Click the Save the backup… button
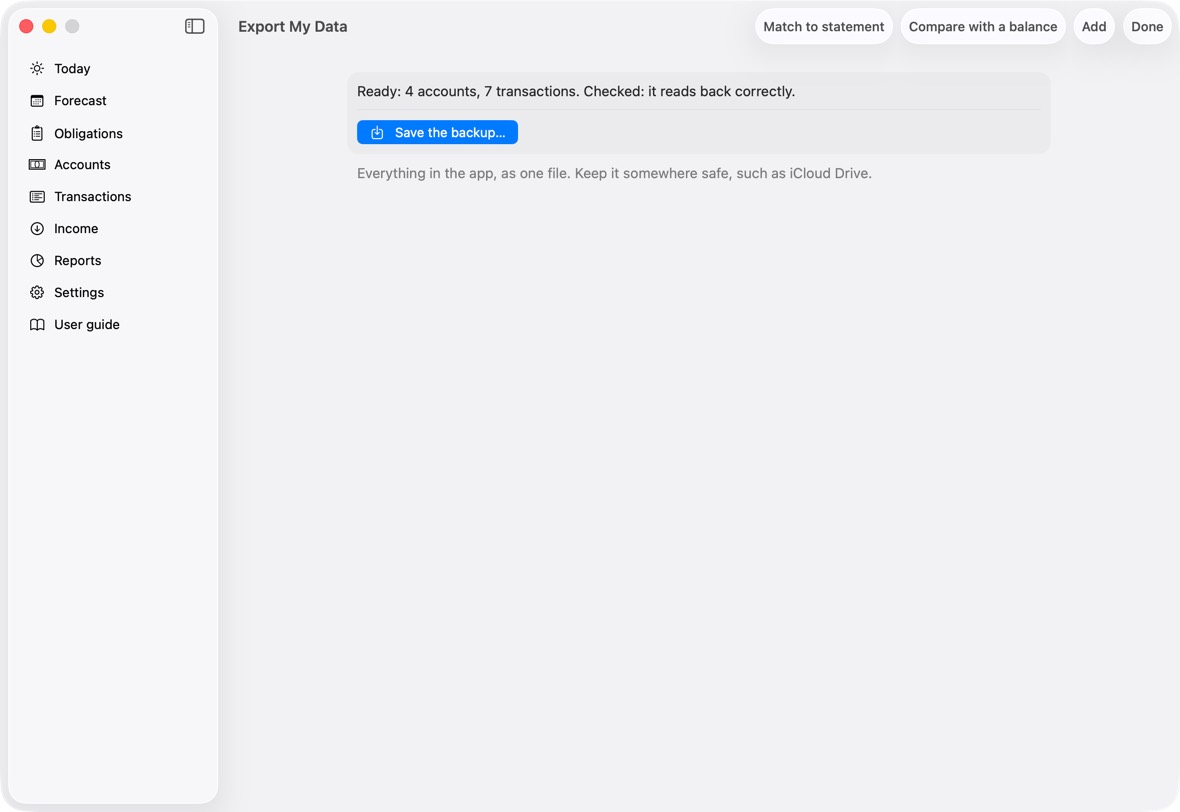 coord(437,132)
